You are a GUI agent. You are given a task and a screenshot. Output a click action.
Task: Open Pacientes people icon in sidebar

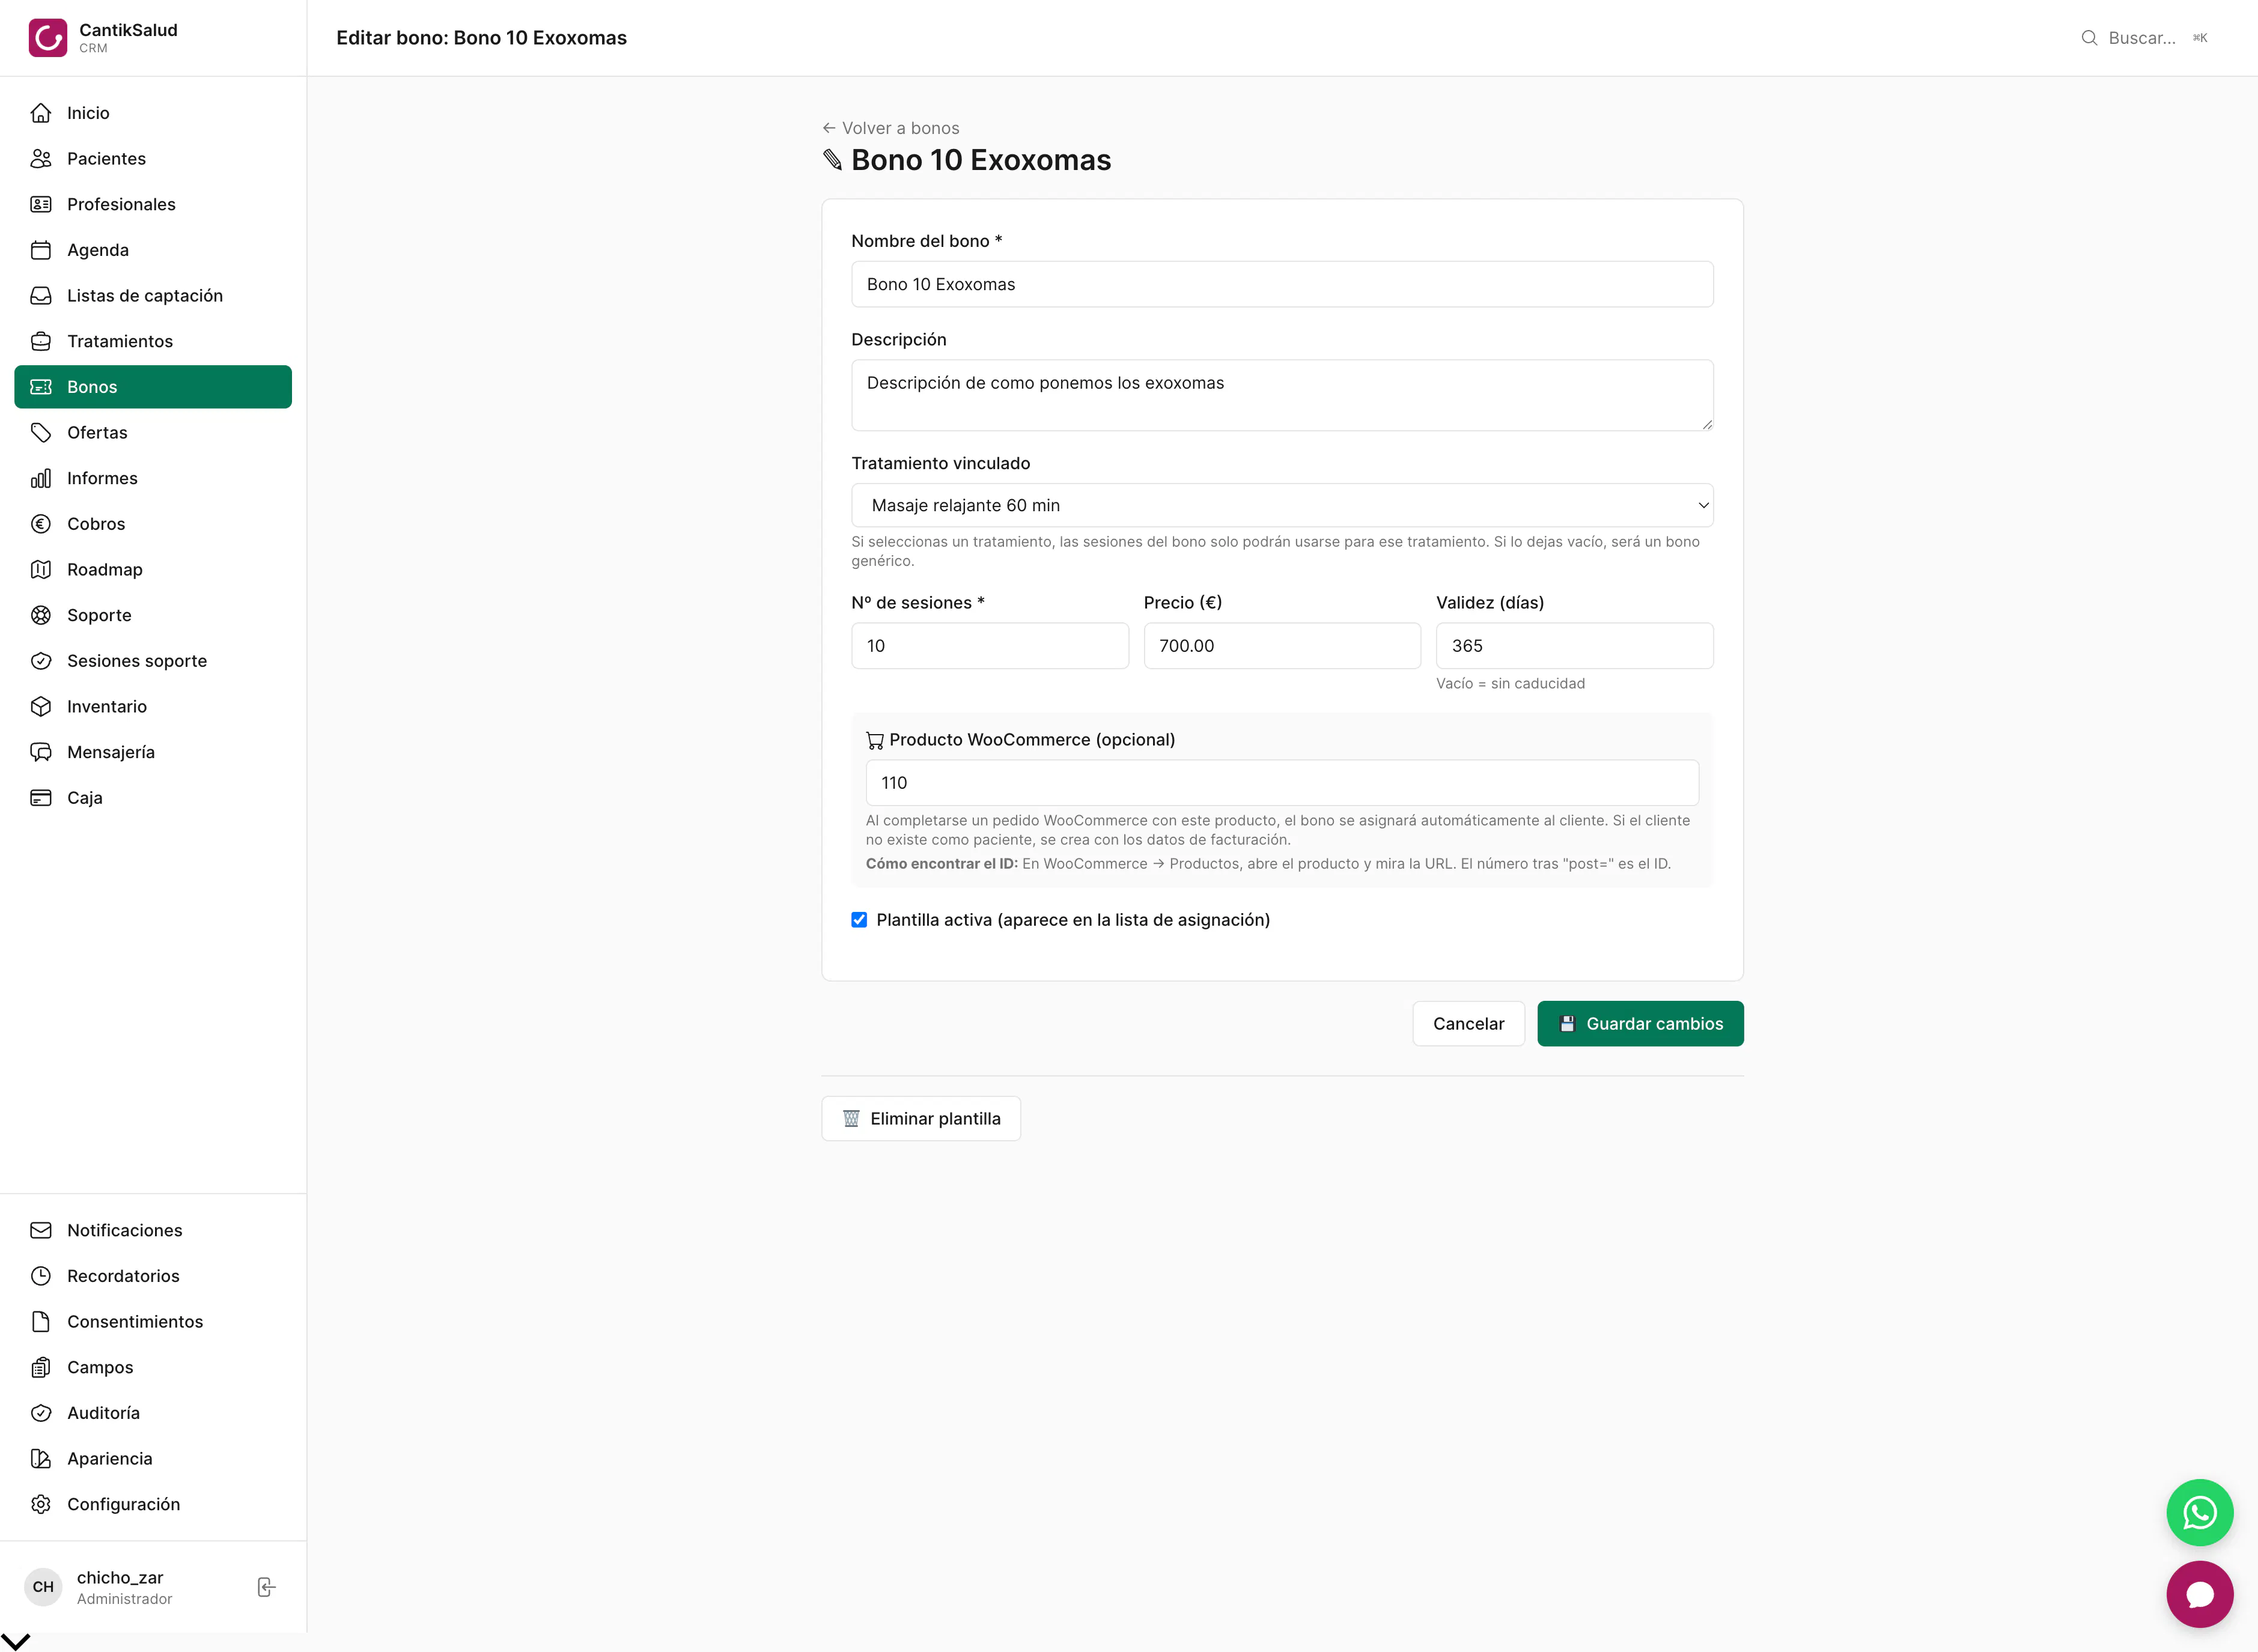tap(41, 159)
